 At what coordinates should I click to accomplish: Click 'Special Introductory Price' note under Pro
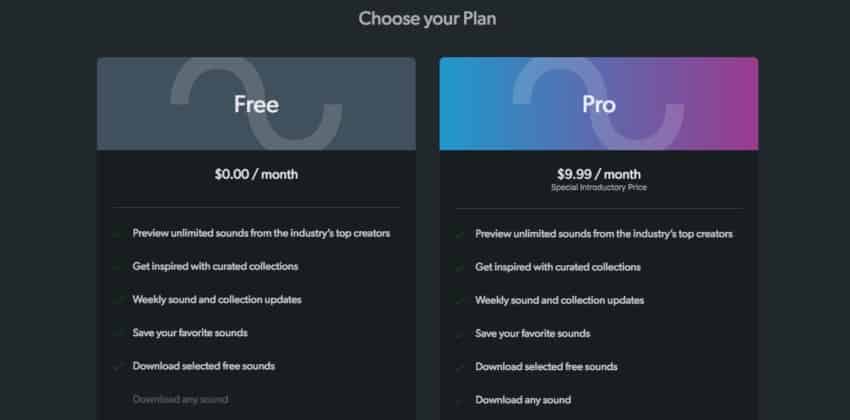[598, 187]
